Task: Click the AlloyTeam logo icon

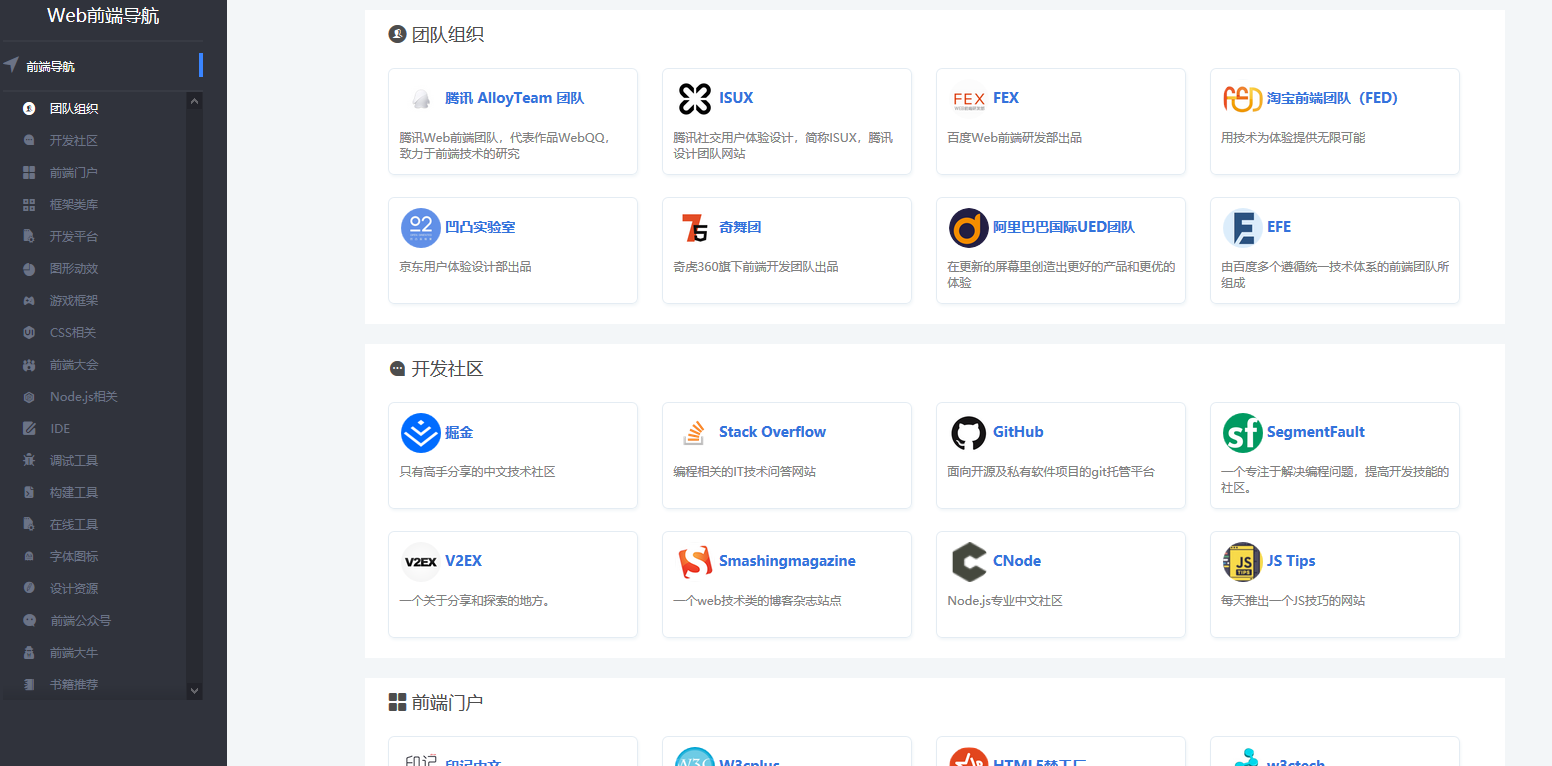Action: 421,99
